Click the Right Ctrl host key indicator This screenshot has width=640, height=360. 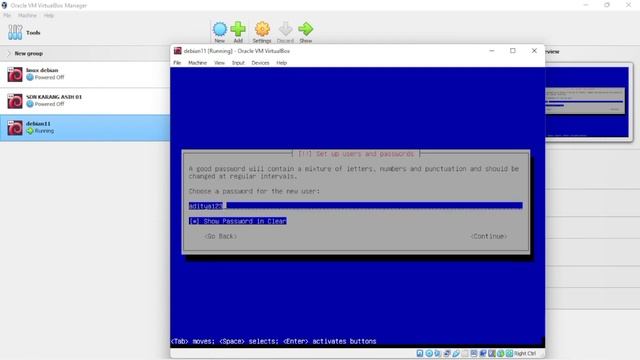[x=525, y=353]
